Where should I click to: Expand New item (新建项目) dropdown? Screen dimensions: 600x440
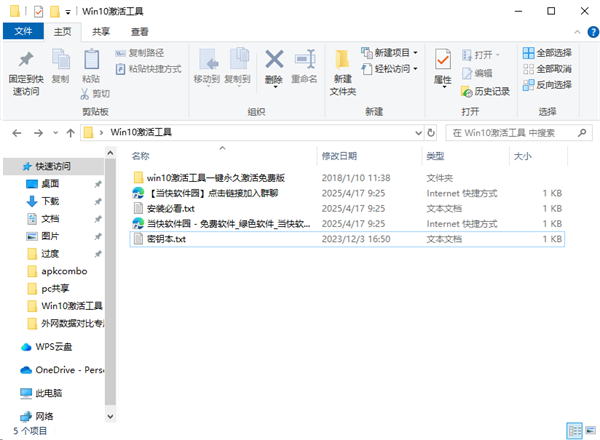click(x=416, y=53)
